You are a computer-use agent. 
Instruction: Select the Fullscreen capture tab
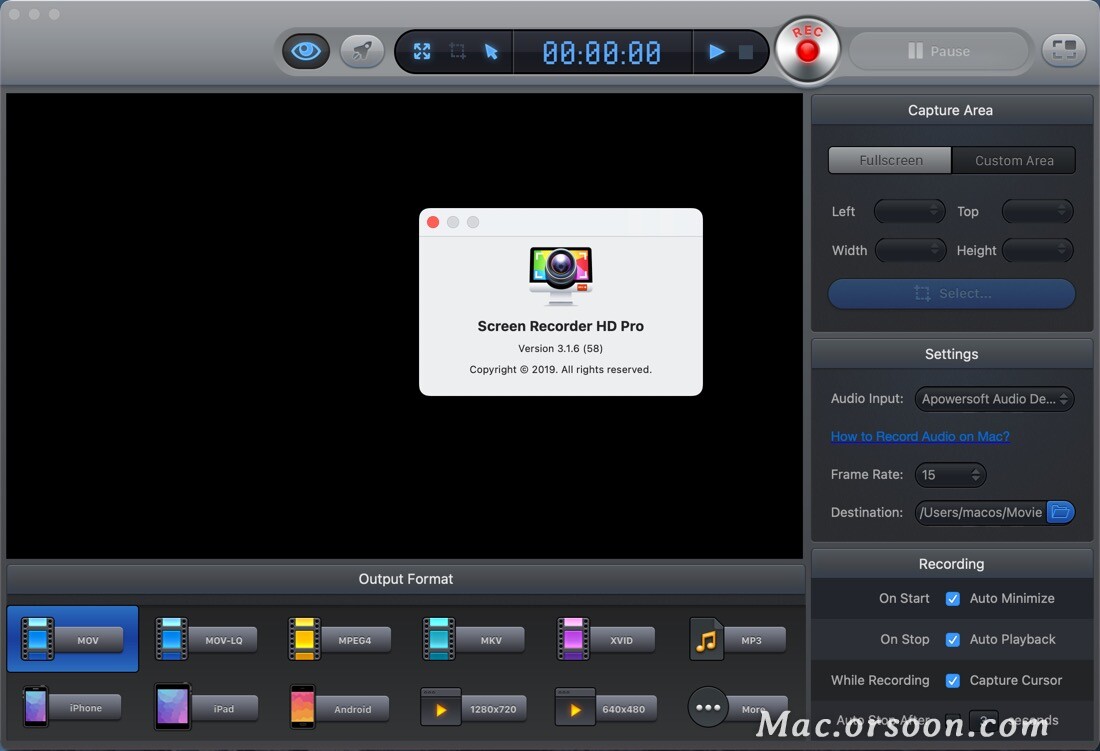pyautogui.click(x=889, y=160)
